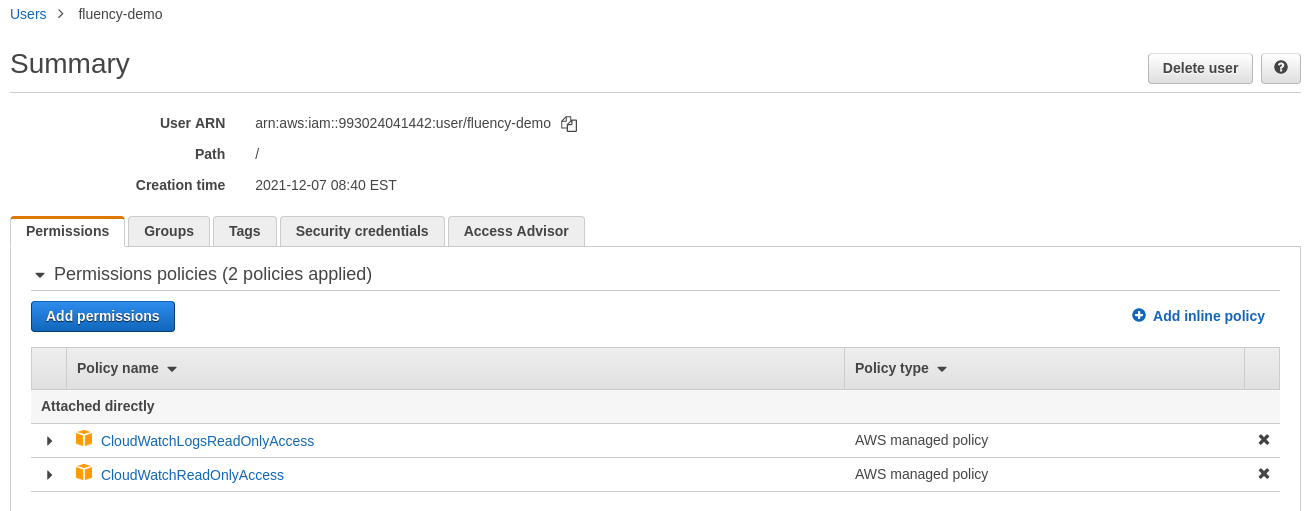This screenshot has height=511, width=1310.
Task: Open the CloudWatchReadOnlyAccess policy link
Action: (x=192, y=475)
